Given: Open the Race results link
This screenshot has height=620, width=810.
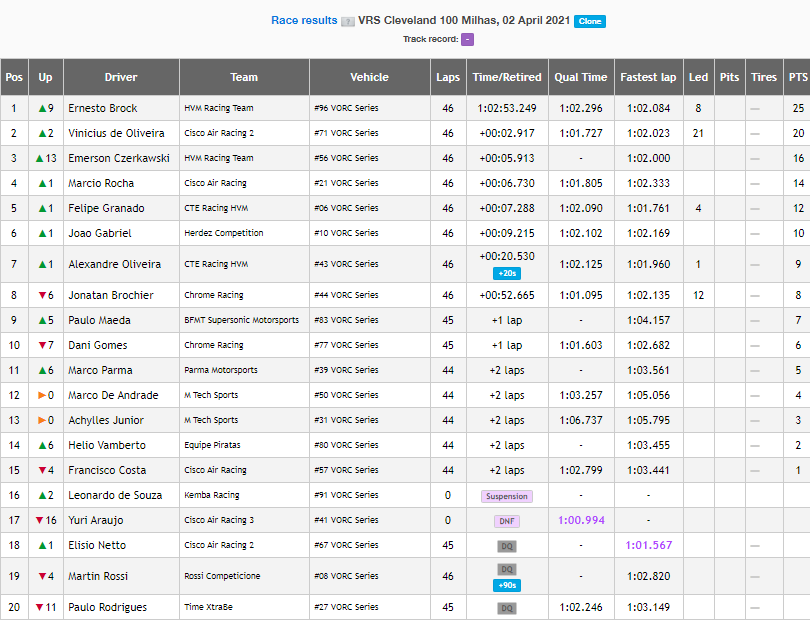Looking at the screenshot, I should click(304, 21).
